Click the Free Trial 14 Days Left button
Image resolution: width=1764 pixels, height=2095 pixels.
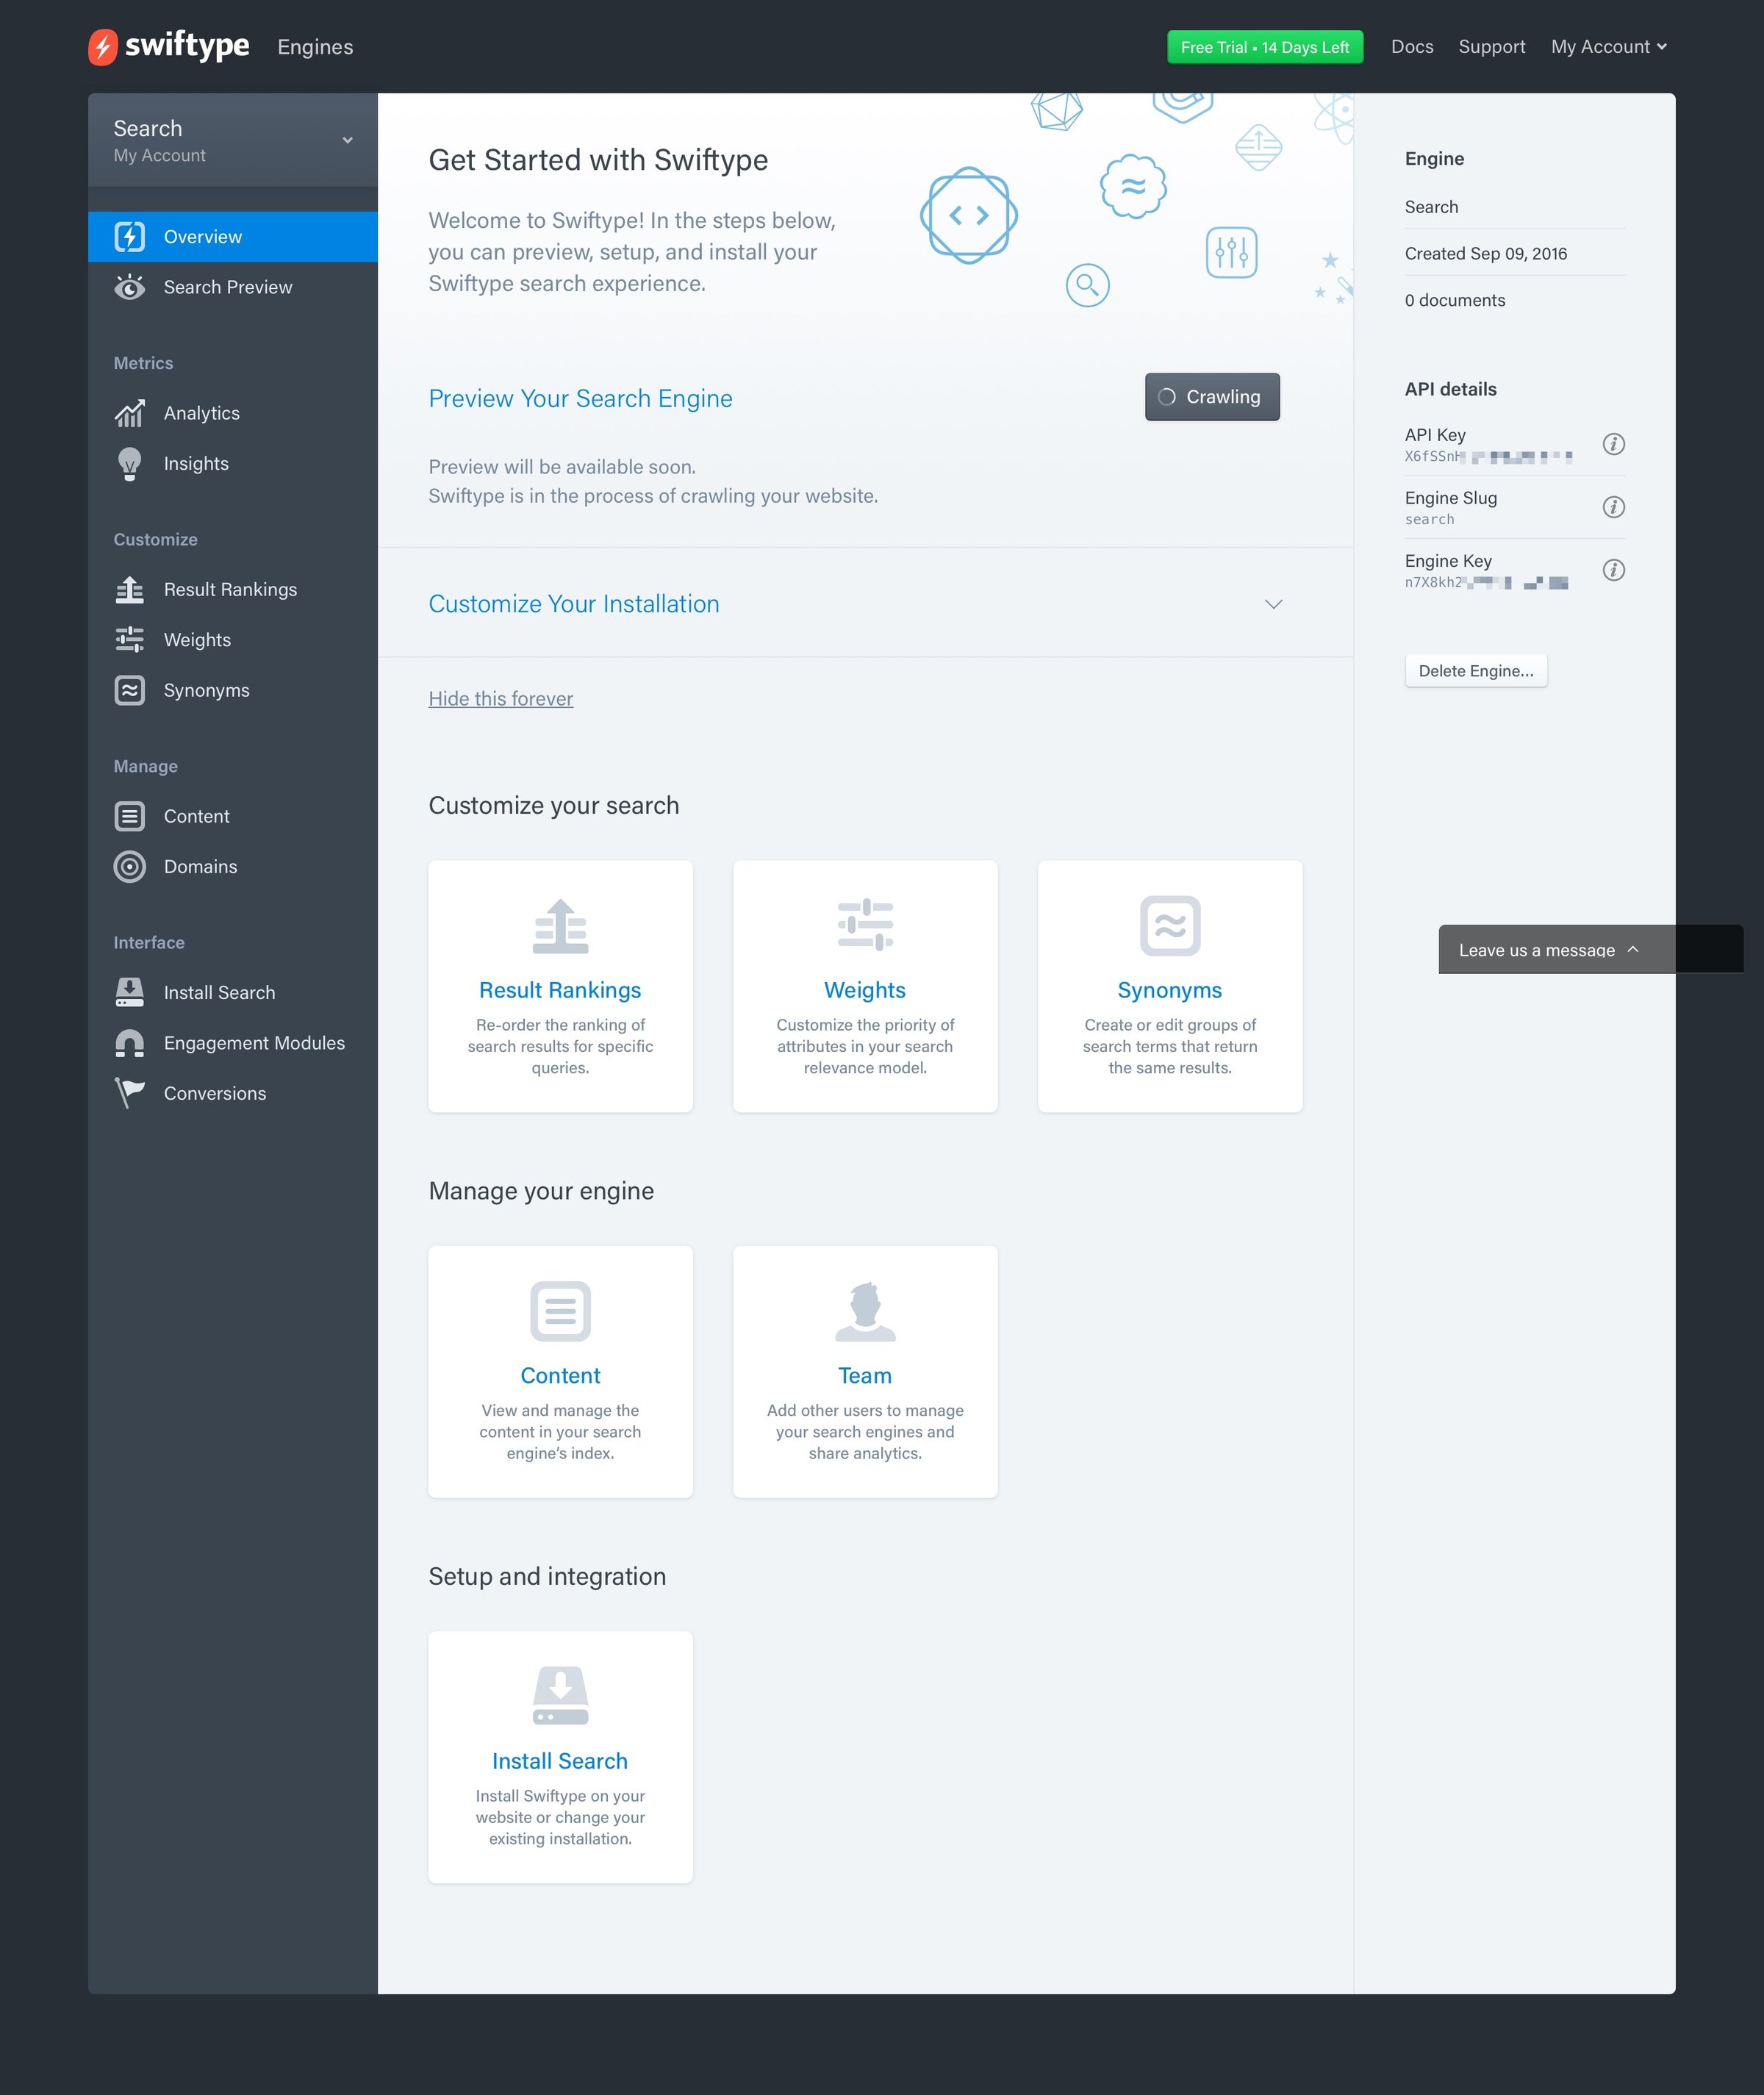coord(1265,47)
